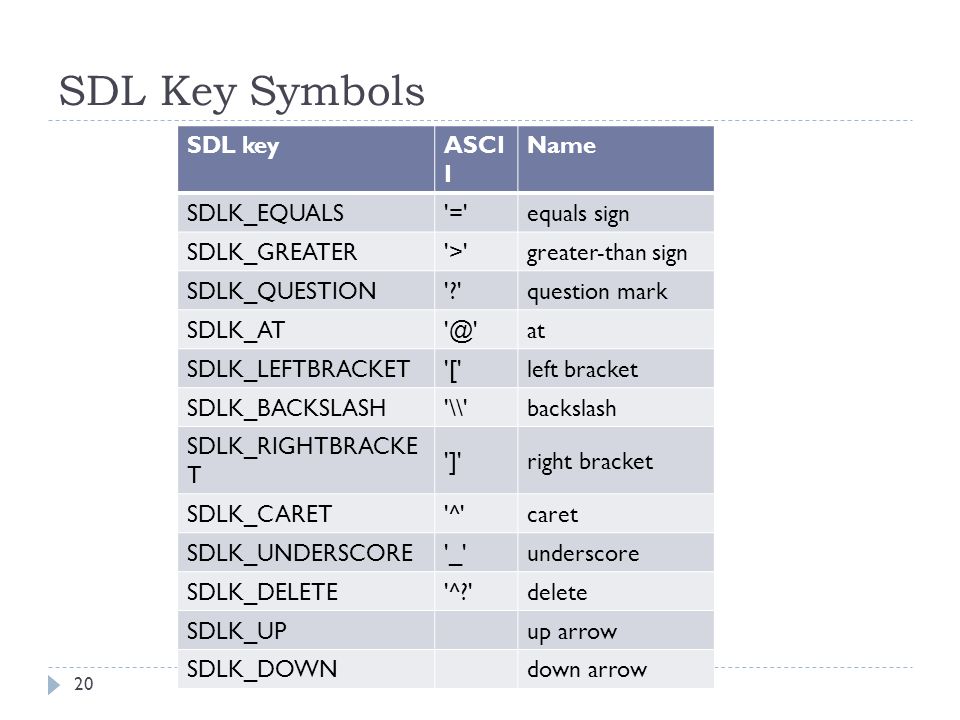This screenshot has height=720, width=960.
Task: Click the backslash name cell
Action: 615,408
